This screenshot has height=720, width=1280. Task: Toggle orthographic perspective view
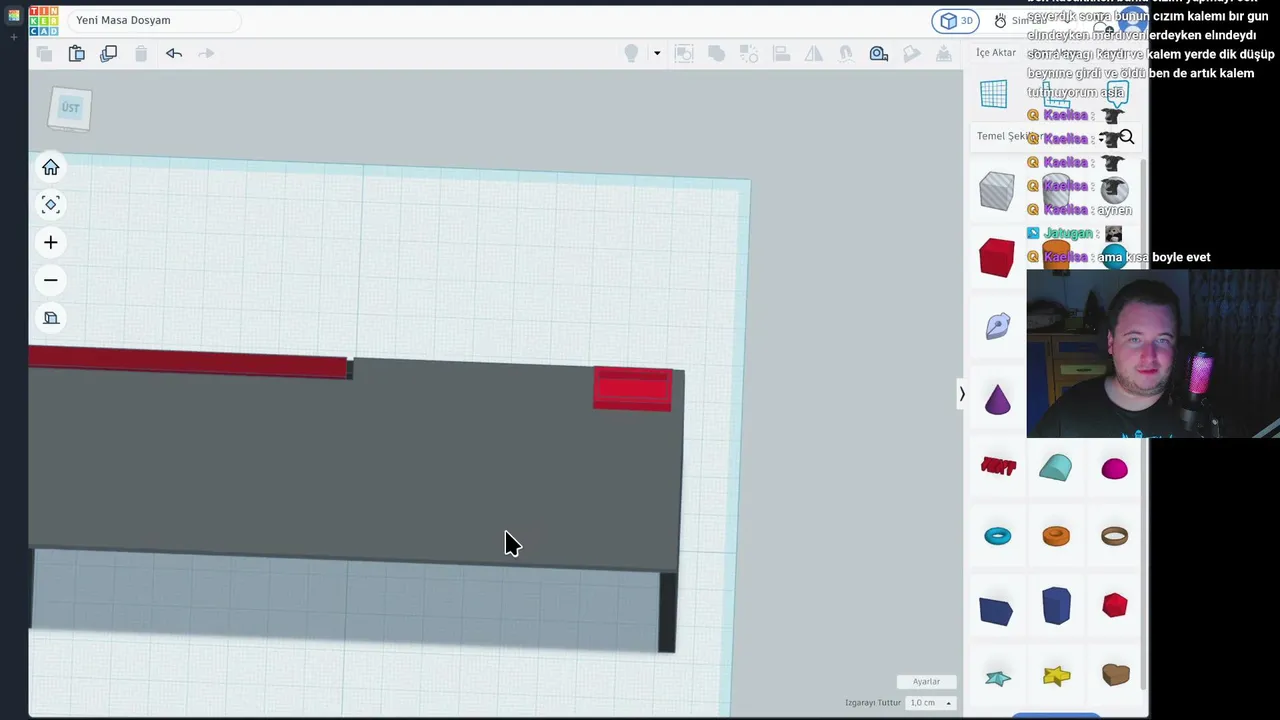point(51,318)
